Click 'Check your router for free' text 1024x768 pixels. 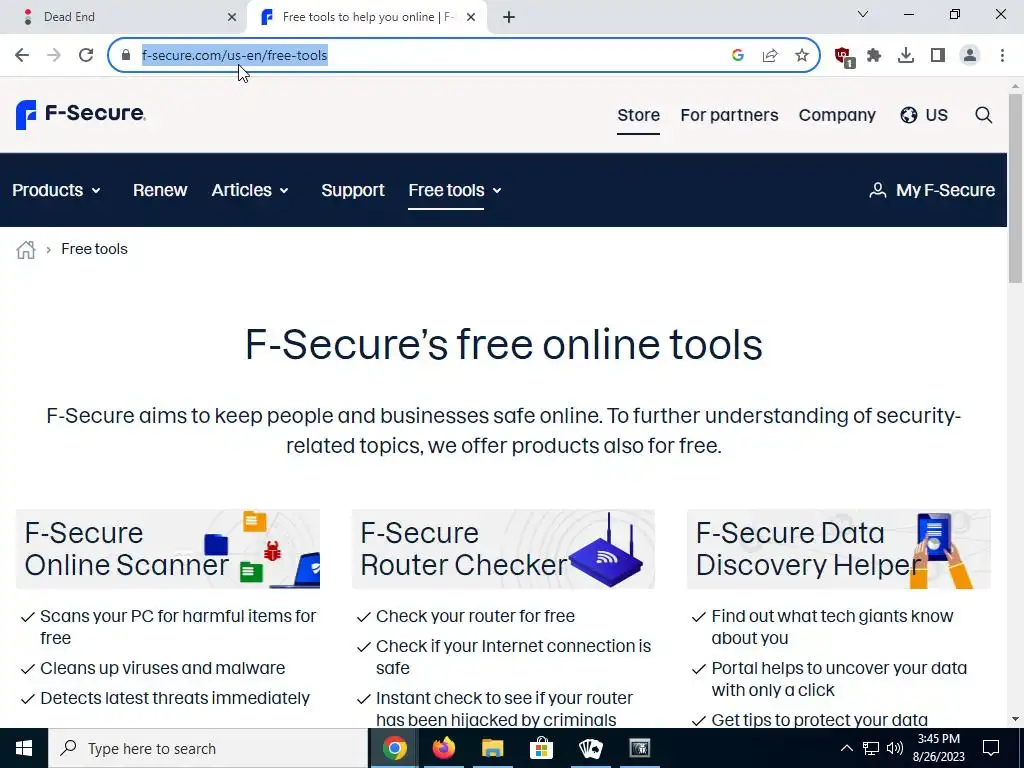coord(475,616)
